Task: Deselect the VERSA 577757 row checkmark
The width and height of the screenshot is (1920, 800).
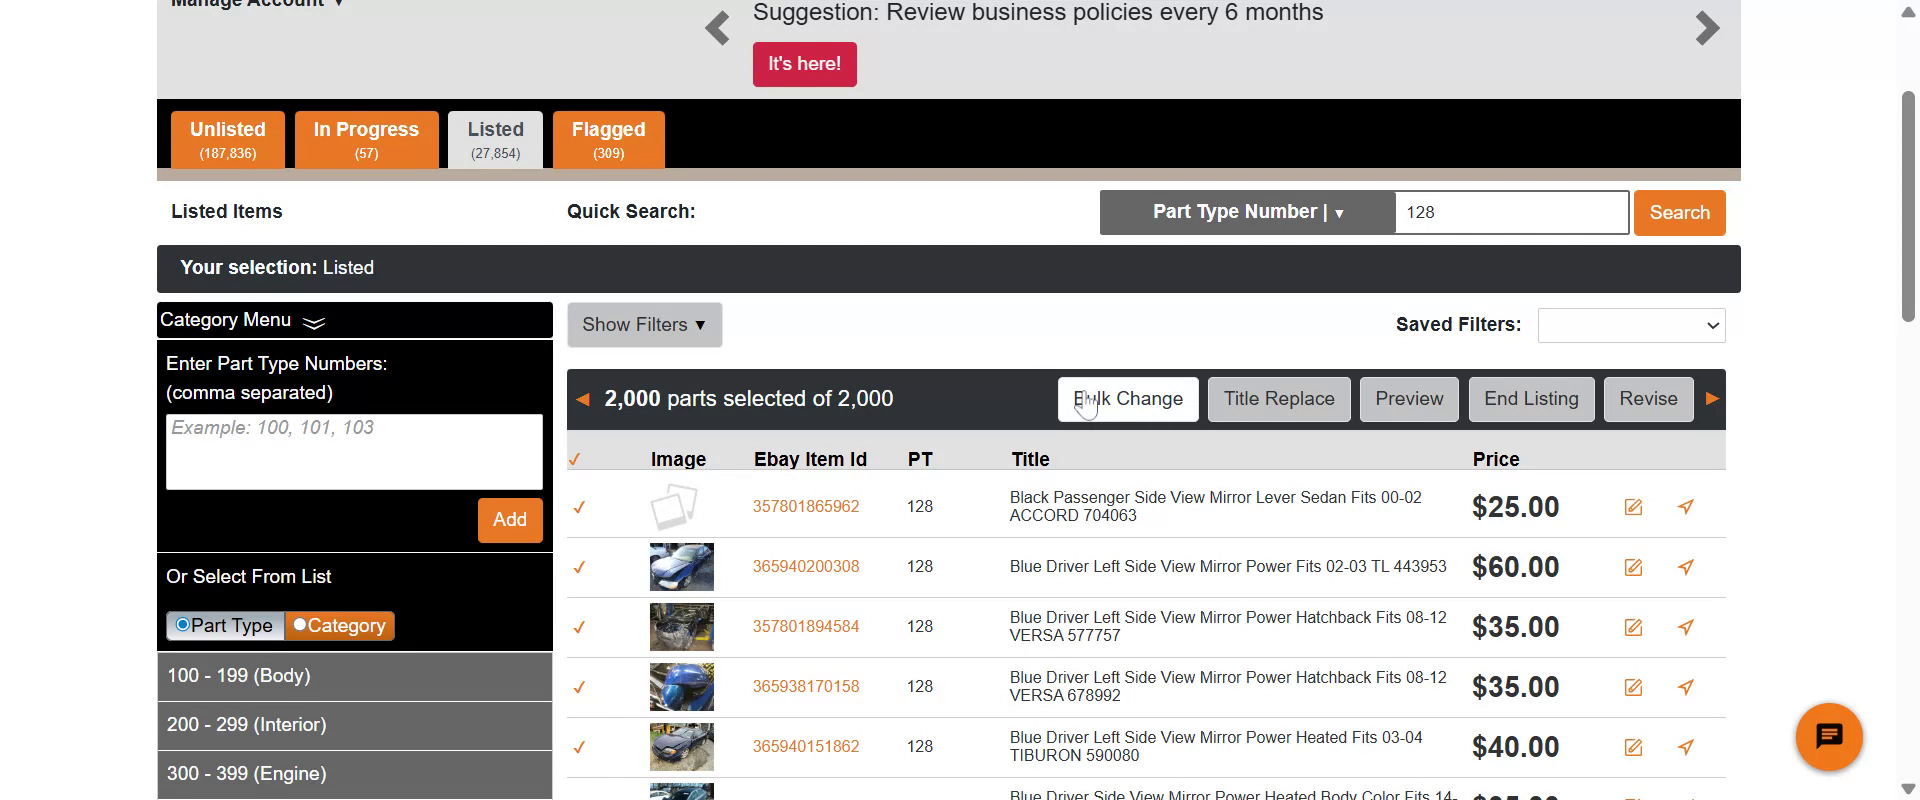Action: (579, 627)
